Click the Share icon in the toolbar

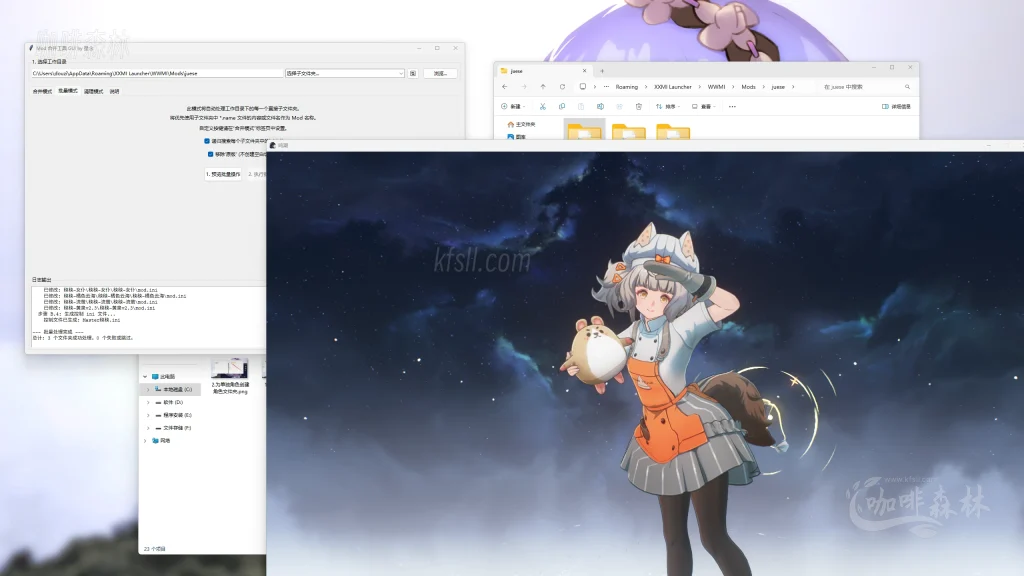tap(619, 106)
